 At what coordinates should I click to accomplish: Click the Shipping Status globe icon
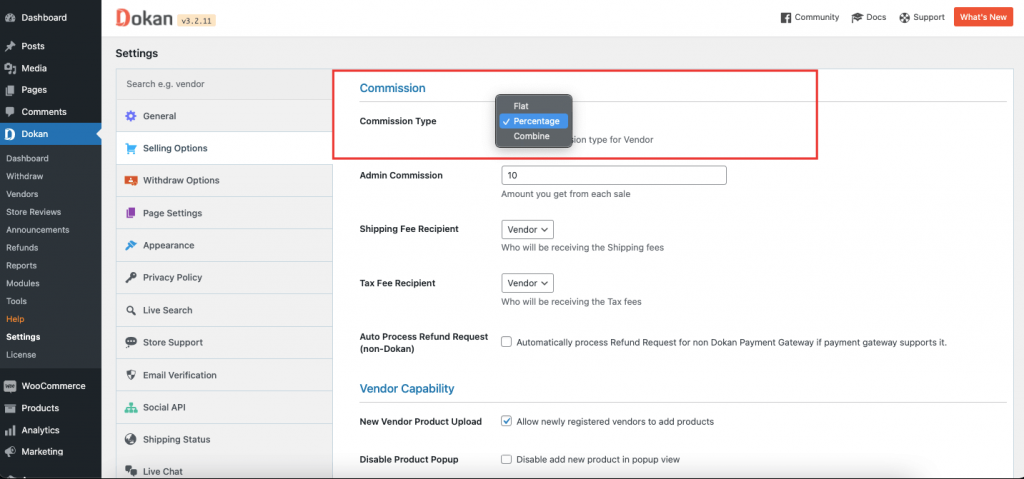coord(131,440)
